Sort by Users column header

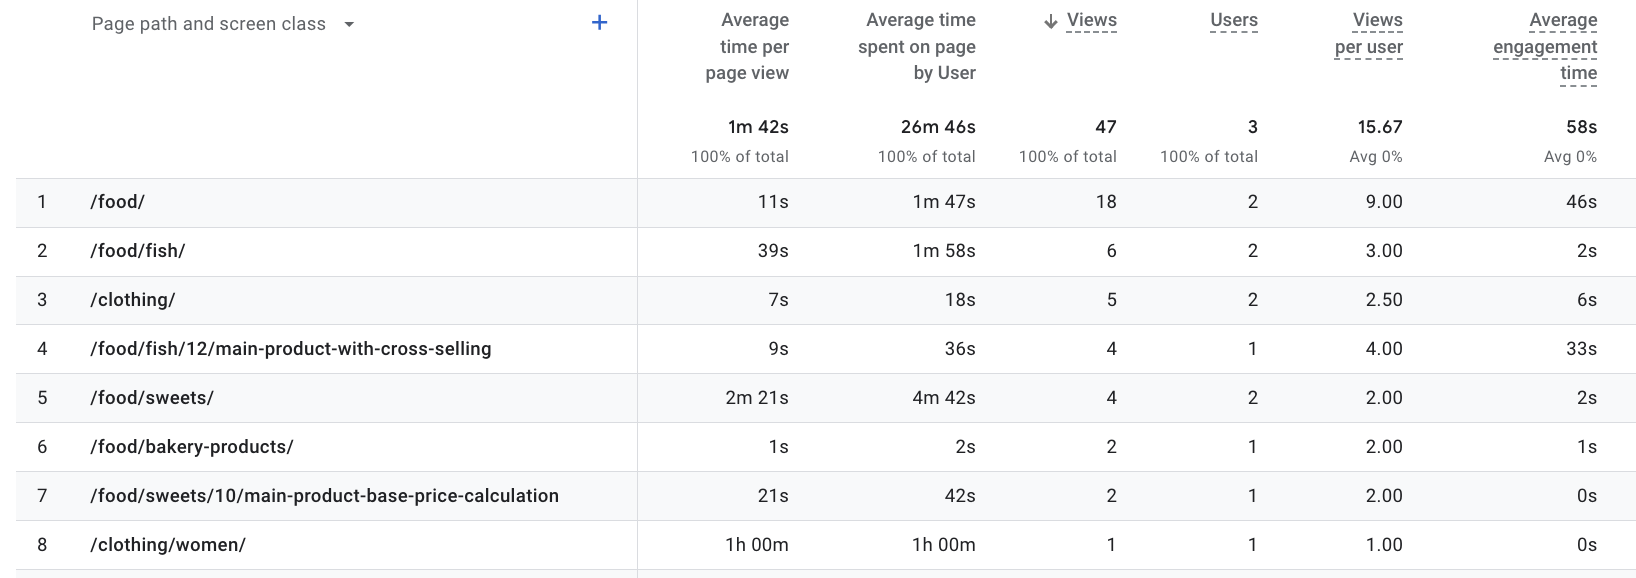(1233, 21)
